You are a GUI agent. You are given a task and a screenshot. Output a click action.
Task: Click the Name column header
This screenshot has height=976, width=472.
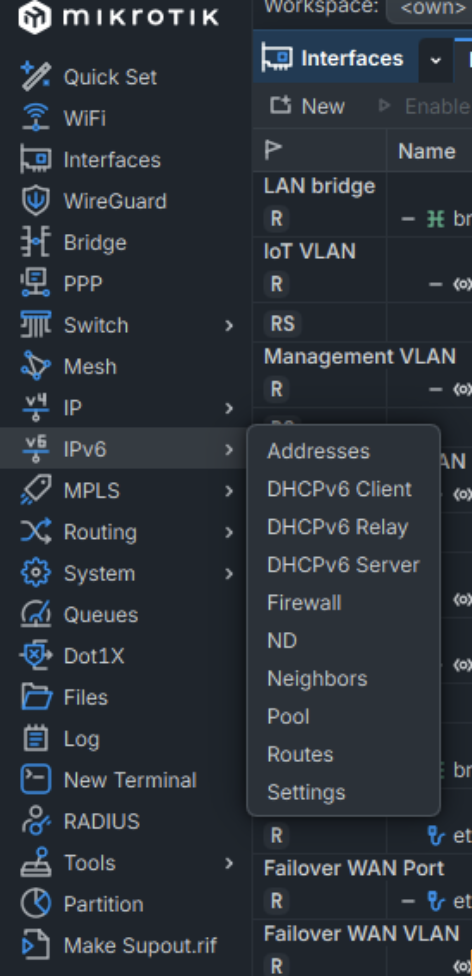point(427,151)
